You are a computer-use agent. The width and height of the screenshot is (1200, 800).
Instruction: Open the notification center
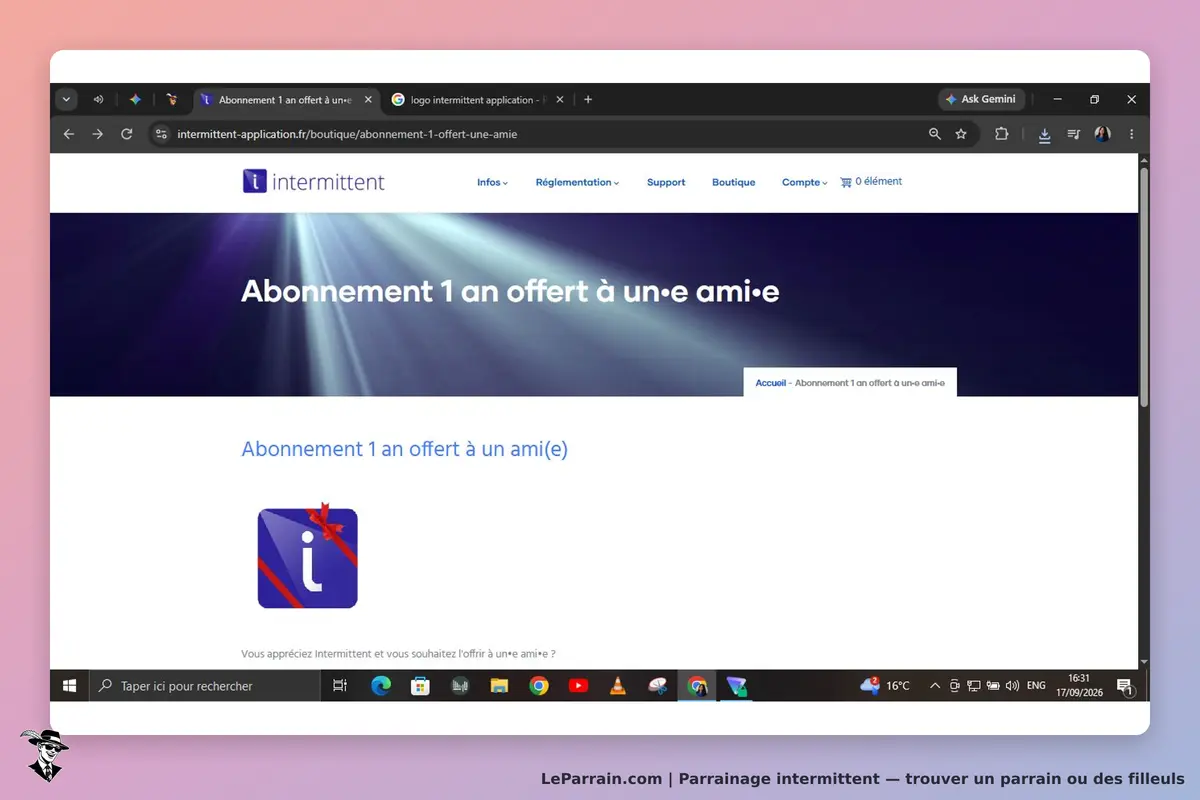1124,686
